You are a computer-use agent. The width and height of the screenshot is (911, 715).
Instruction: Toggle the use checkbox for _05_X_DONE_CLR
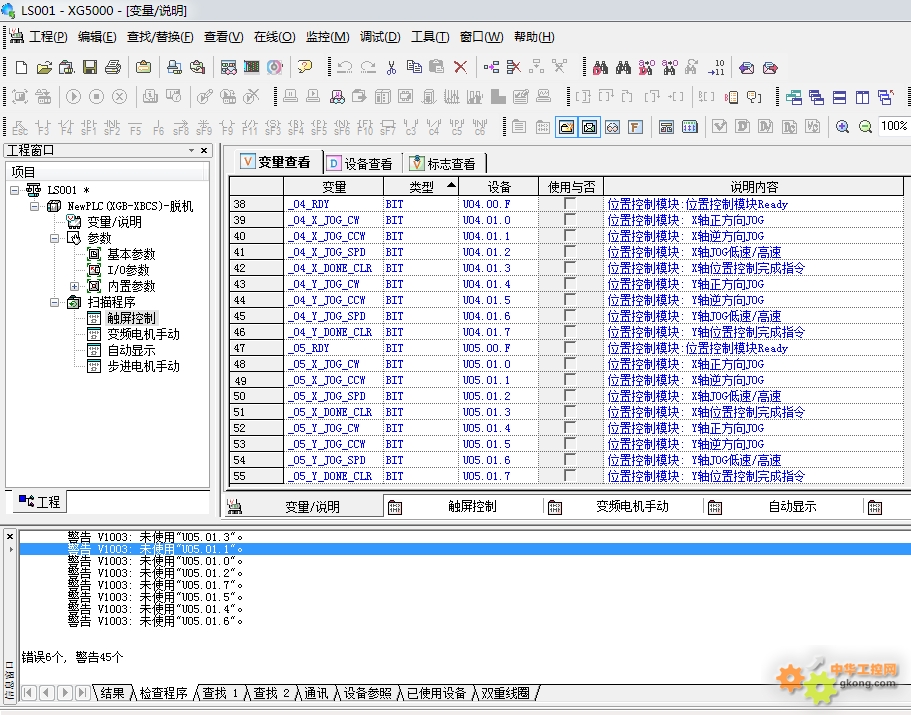(x=569, y=412)
